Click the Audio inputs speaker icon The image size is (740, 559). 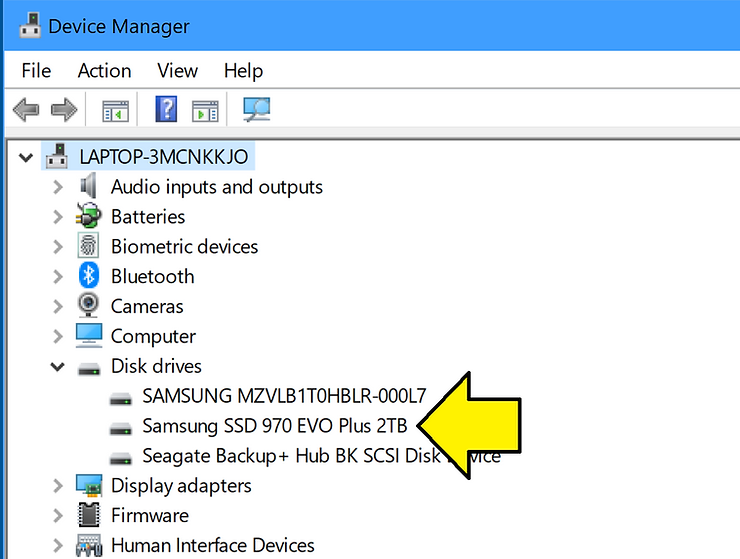tap(88, 186)
